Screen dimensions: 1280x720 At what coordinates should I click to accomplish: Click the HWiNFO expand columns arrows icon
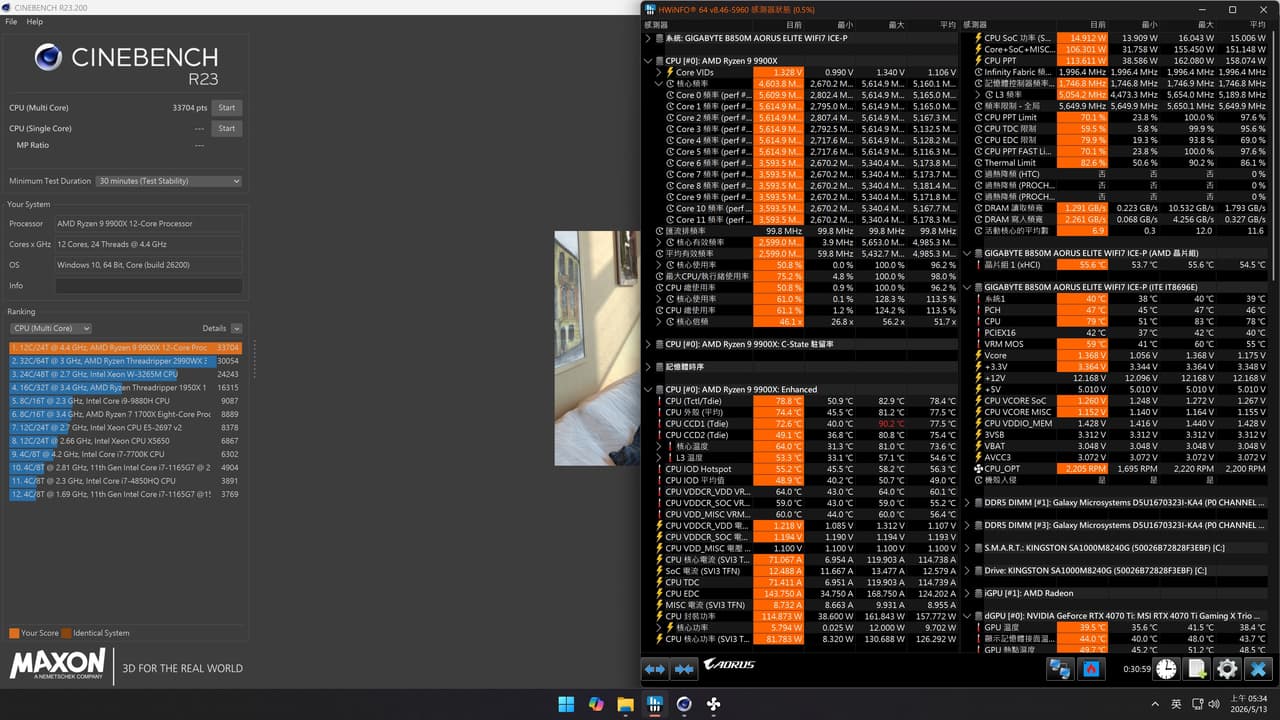point(654,668)
